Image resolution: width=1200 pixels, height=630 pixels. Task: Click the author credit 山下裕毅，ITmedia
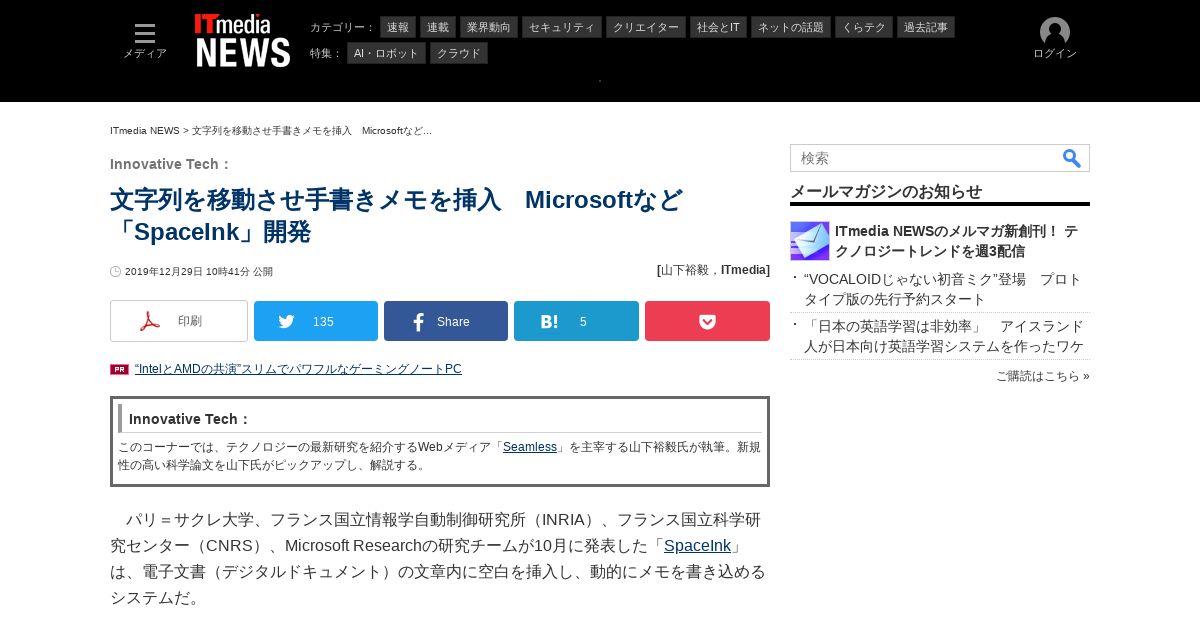(713, 270)
